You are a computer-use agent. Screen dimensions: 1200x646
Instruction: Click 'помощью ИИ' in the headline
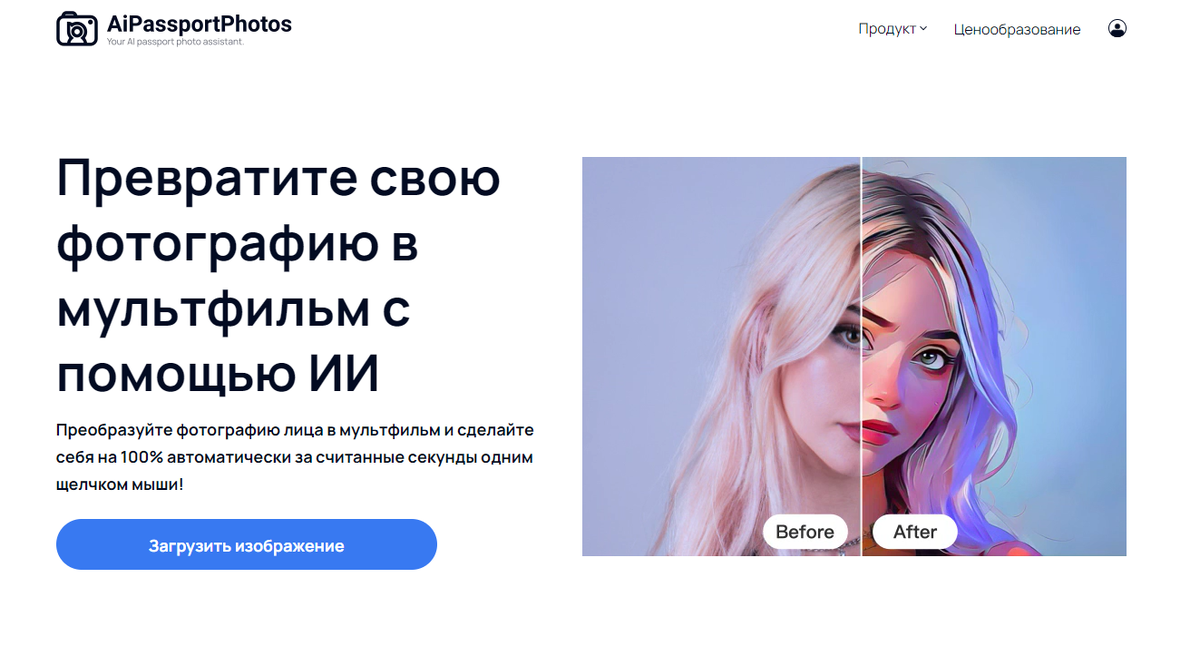pos(218,375)
